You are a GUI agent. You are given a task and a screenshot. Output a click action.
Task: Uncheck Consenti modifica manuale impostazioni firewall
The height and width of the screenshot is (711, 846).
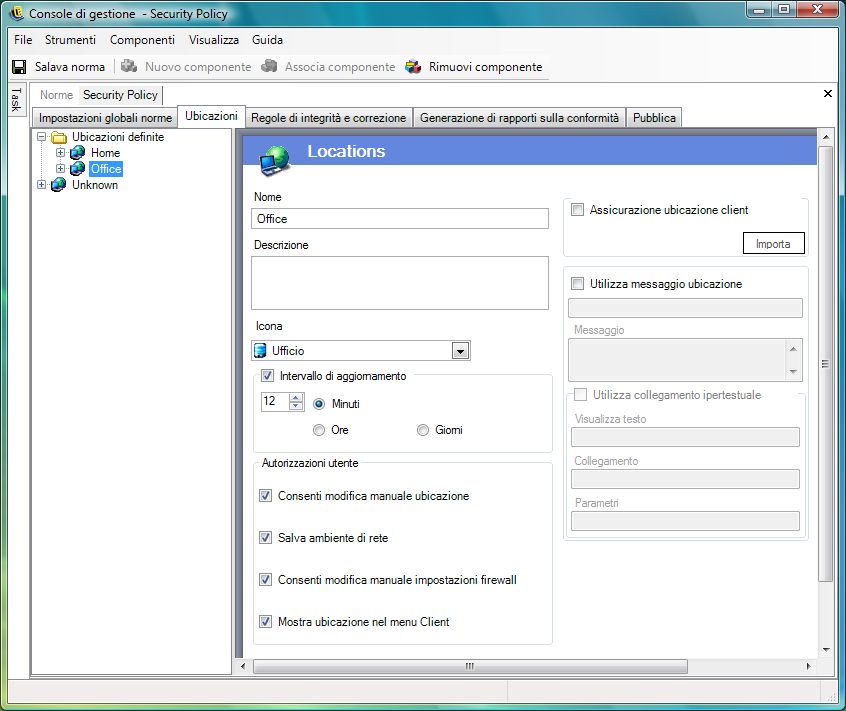point(265,580)
